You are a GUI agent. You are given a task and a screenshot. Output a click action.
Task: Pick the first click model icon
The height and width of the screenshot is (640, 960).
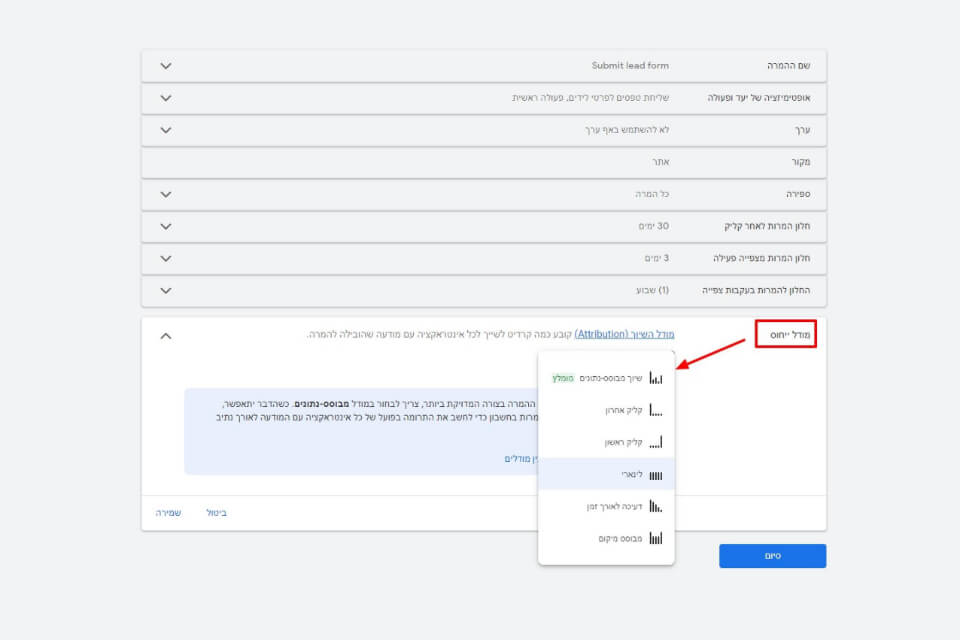(x=656, y=442)
